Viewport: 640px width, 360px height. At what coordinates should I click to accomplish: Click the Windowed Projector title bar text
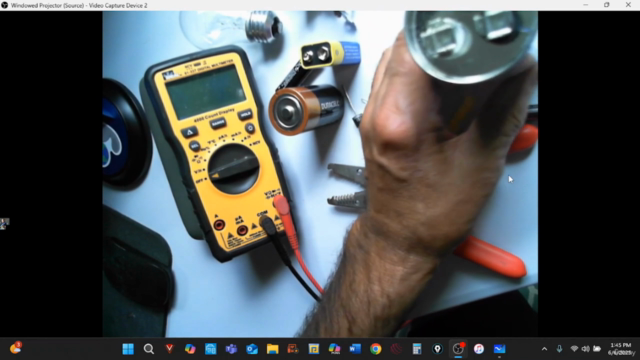coord(79,5)
